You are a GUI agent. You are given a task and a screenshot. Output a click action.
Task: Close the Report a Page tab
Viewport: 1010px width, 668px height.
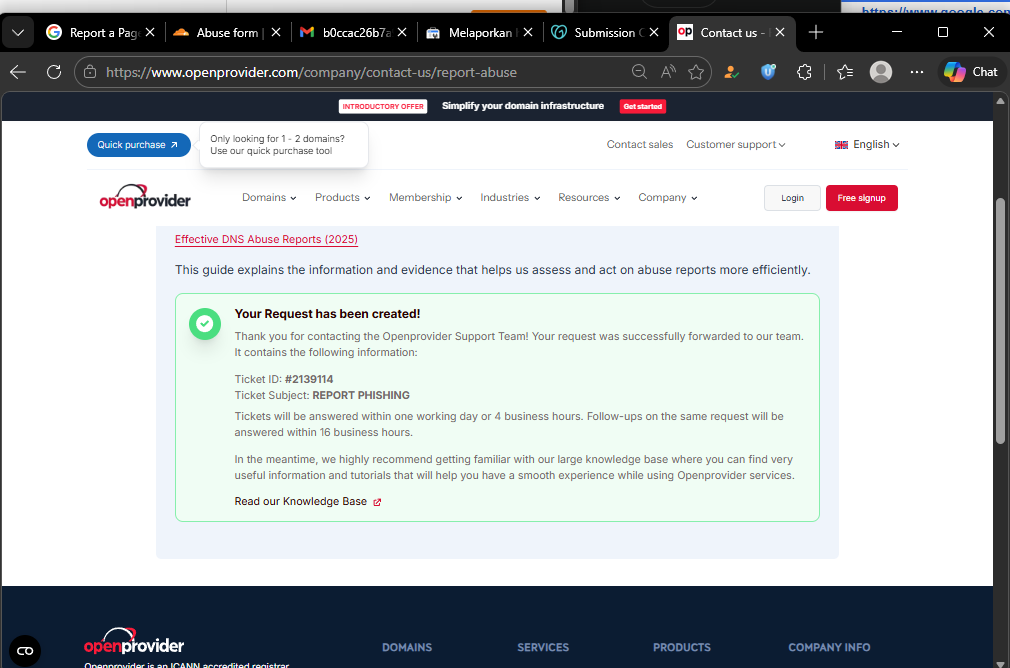coord(150,32)
